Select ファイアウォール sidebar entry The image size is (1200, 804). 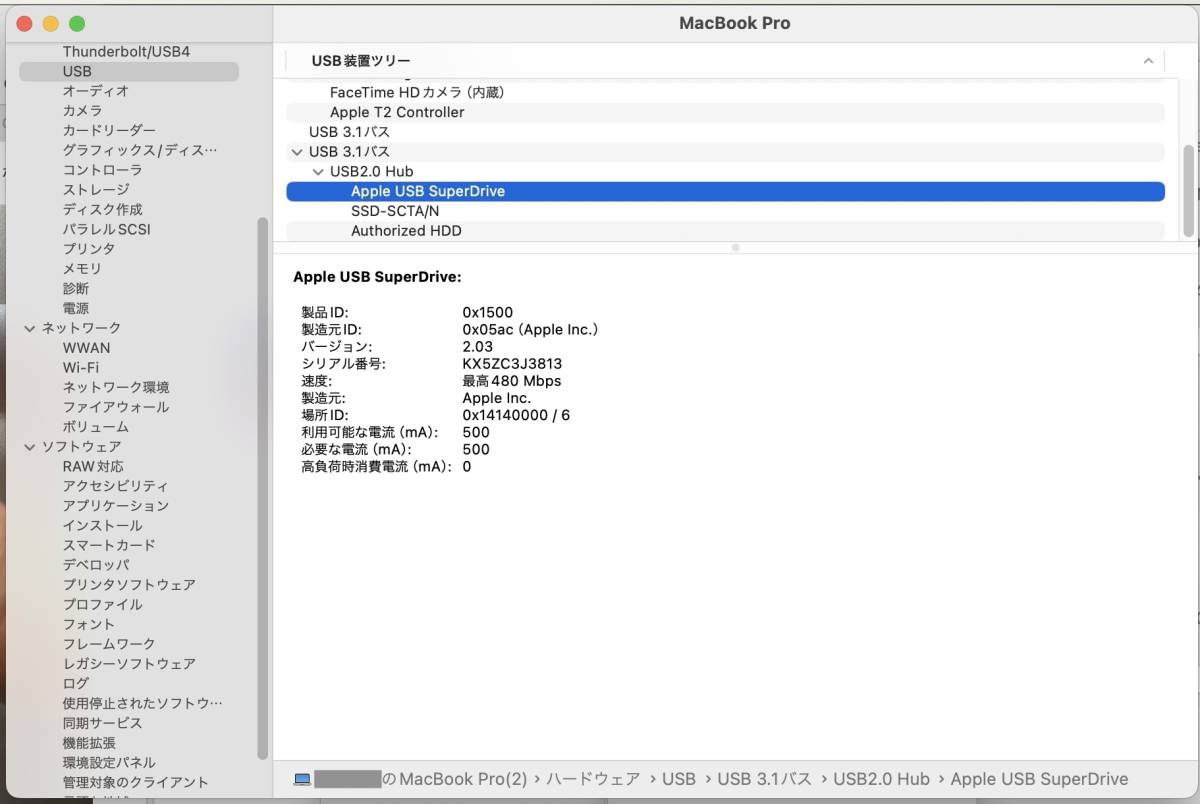(x=116, y=407)
